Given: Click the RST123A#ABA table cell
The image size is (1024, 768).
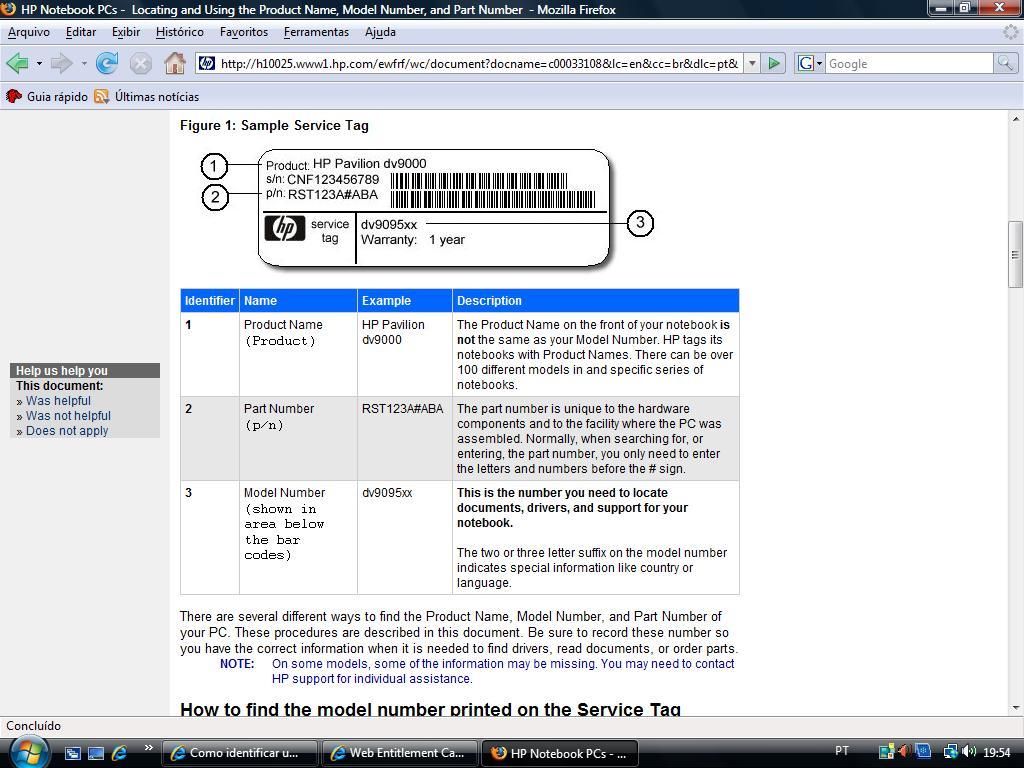Looking at the screenshot, I should [x=405, y=439].
